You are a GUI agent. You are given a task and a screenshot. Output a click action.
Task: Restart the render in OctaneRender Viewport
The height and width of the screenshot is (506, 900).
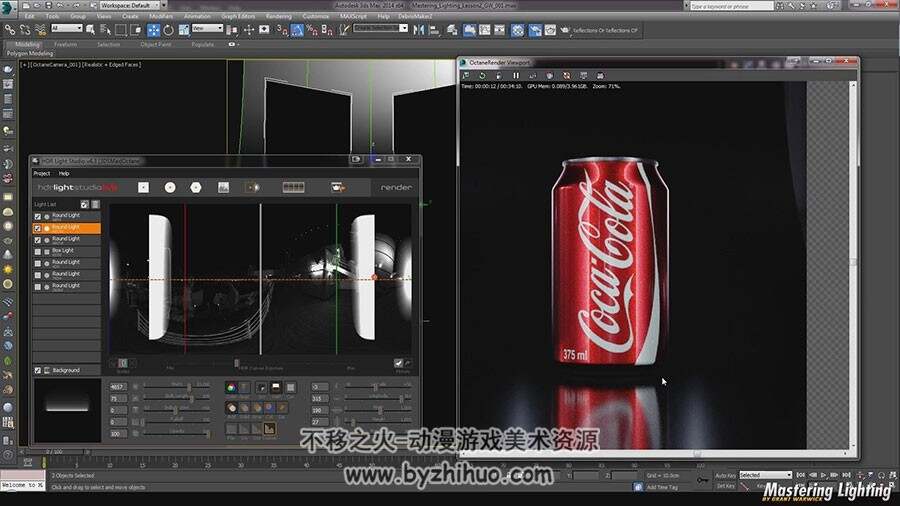pyautogui.click(x=482, y=76)
